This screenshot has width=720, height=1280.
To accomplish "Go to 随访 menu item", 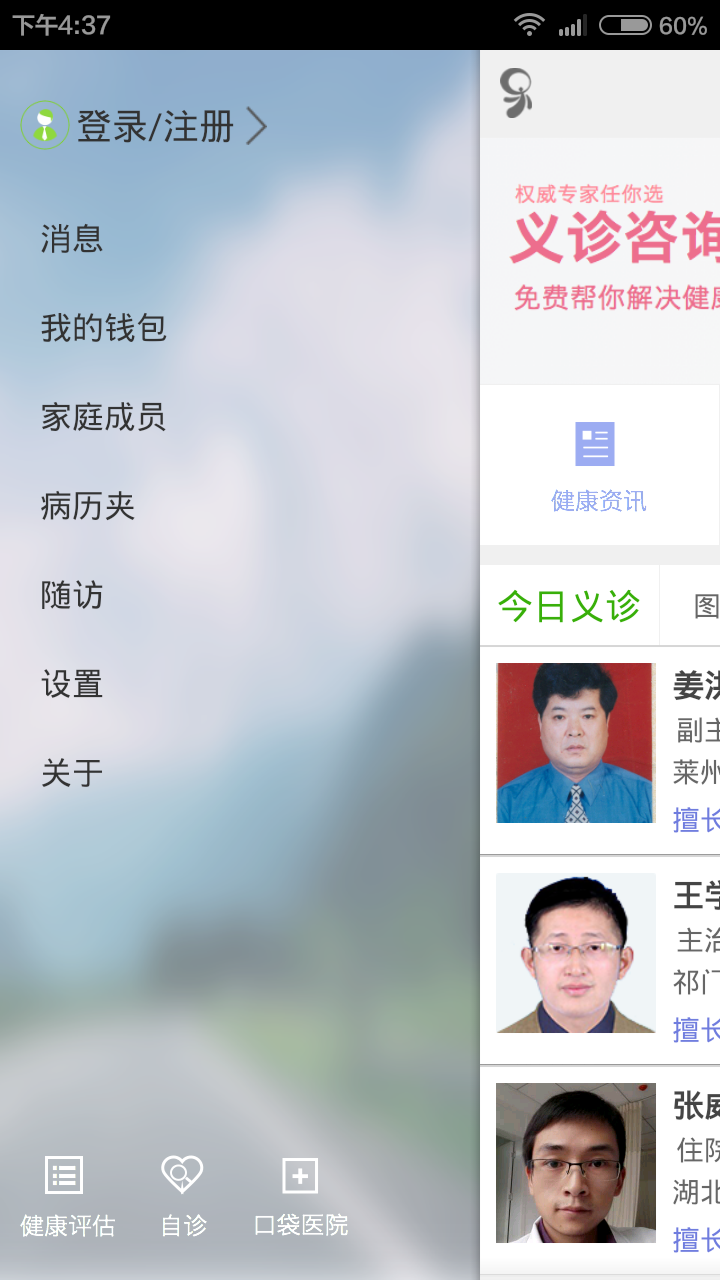I will pyautogui.click(x=72, y=595).
